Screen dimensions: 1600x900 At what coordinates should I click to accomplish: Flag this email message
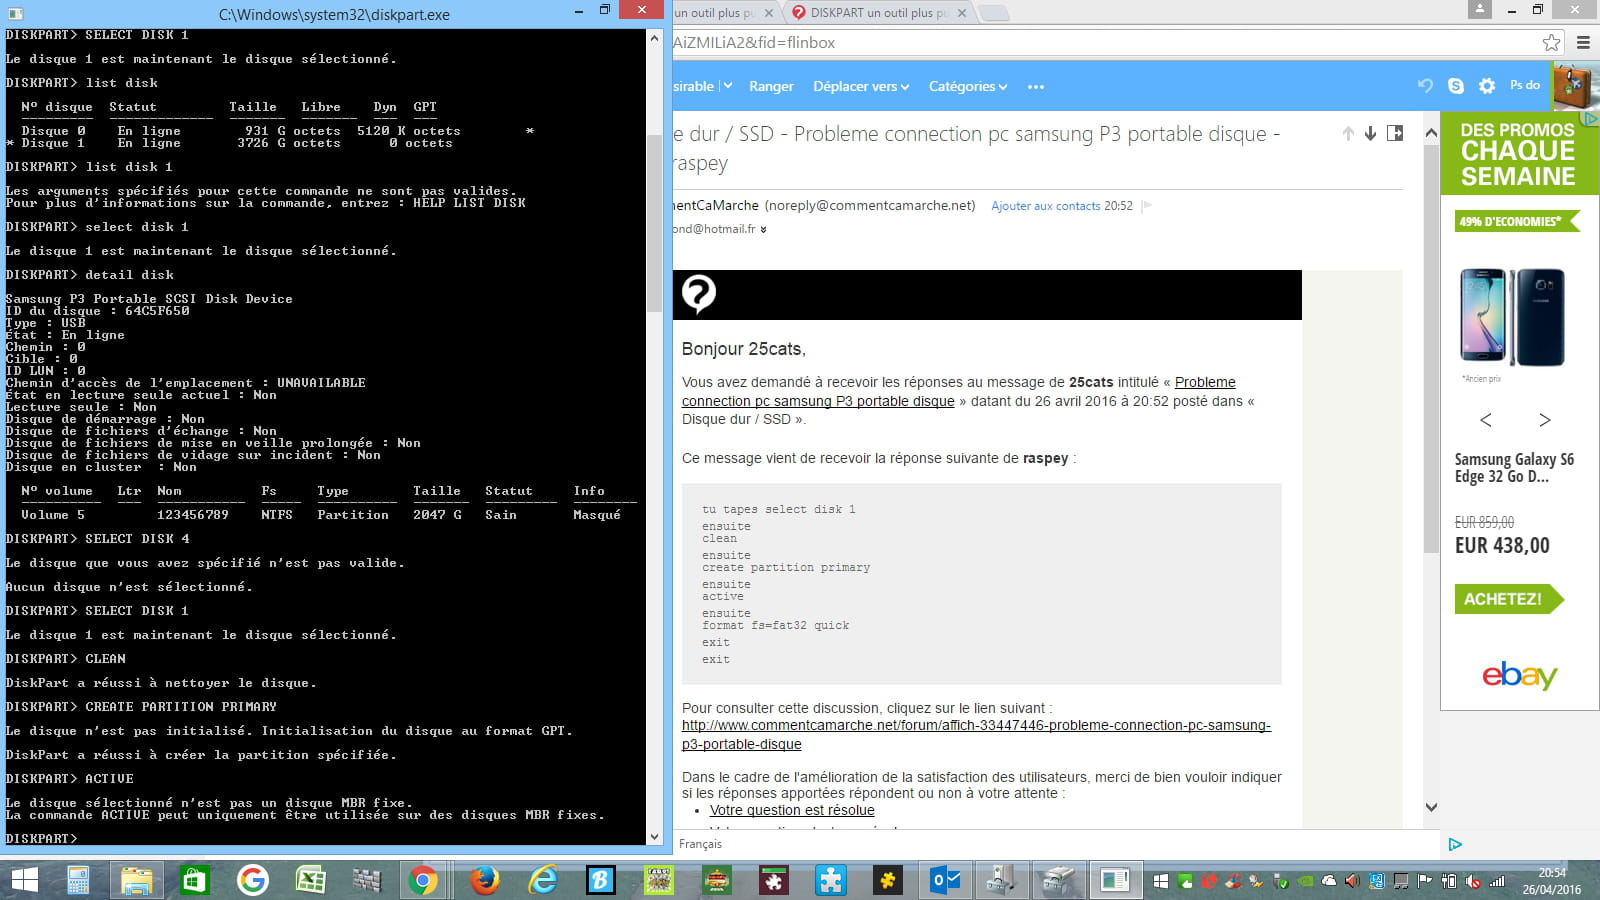click(x=1147, y=206)
